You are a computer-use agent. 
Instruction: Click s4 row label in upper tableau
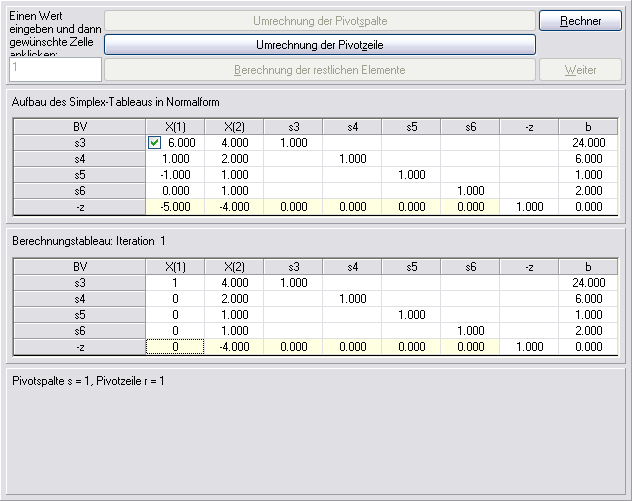click(x=80, y=159)
